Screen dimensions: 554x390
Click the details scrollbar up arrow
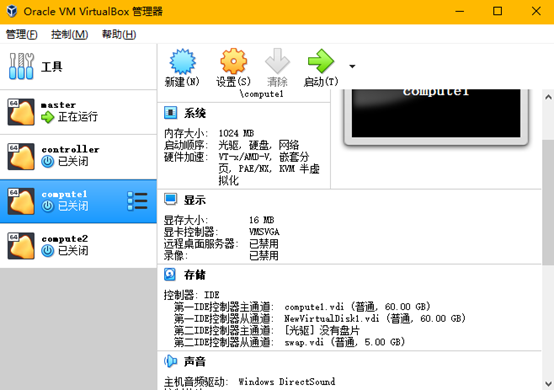pyautogui.click(x=548, y=97)
